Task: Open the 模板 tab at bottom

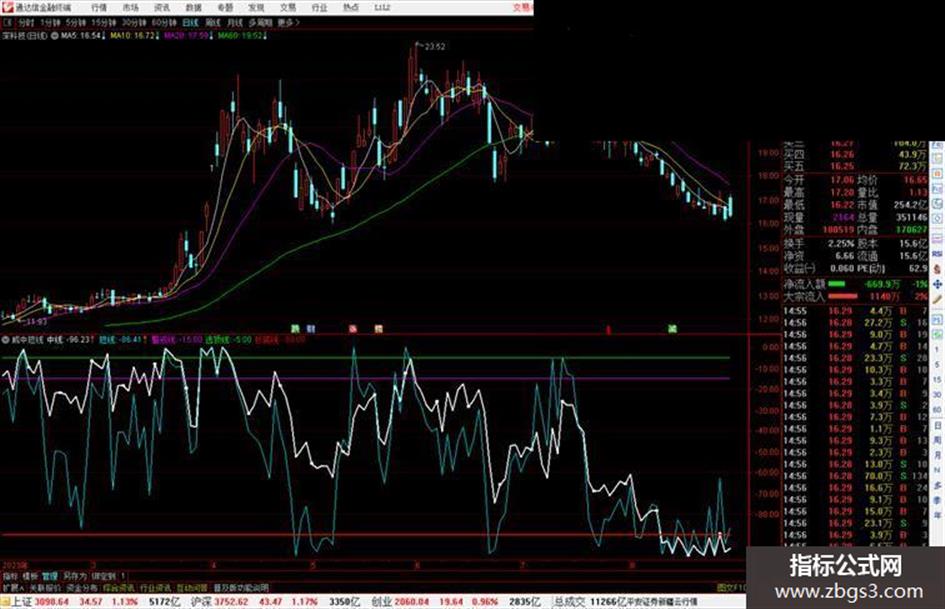Action: 30,576
